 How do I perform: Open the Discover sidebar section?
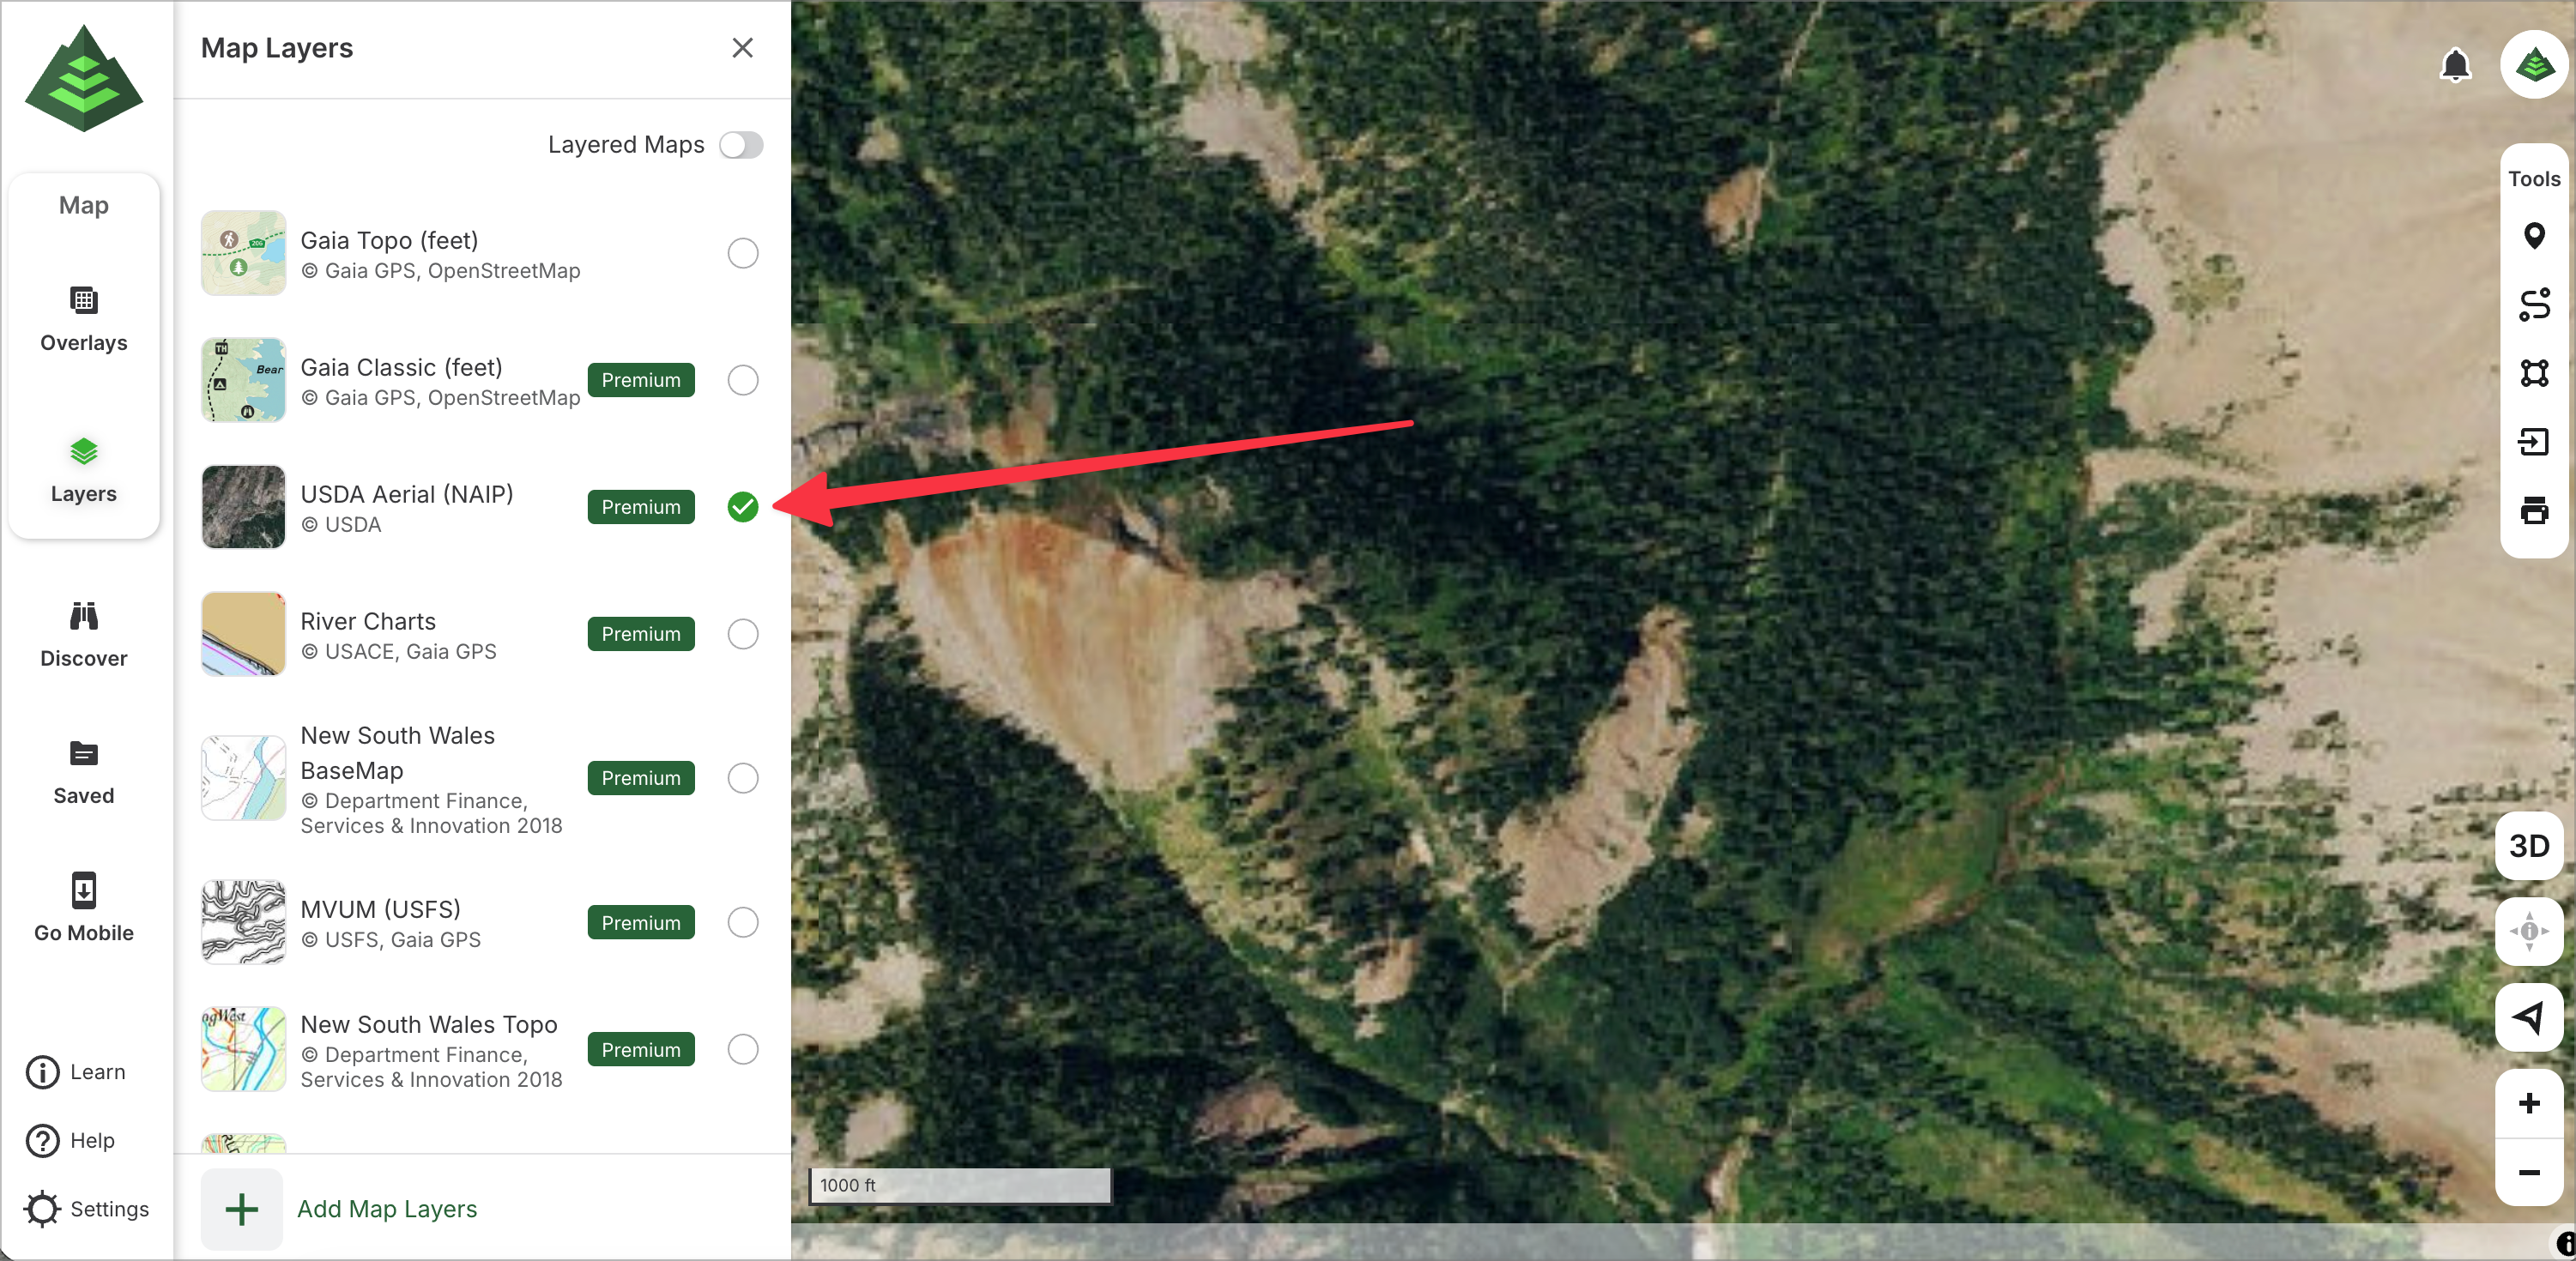click(84, 635)
